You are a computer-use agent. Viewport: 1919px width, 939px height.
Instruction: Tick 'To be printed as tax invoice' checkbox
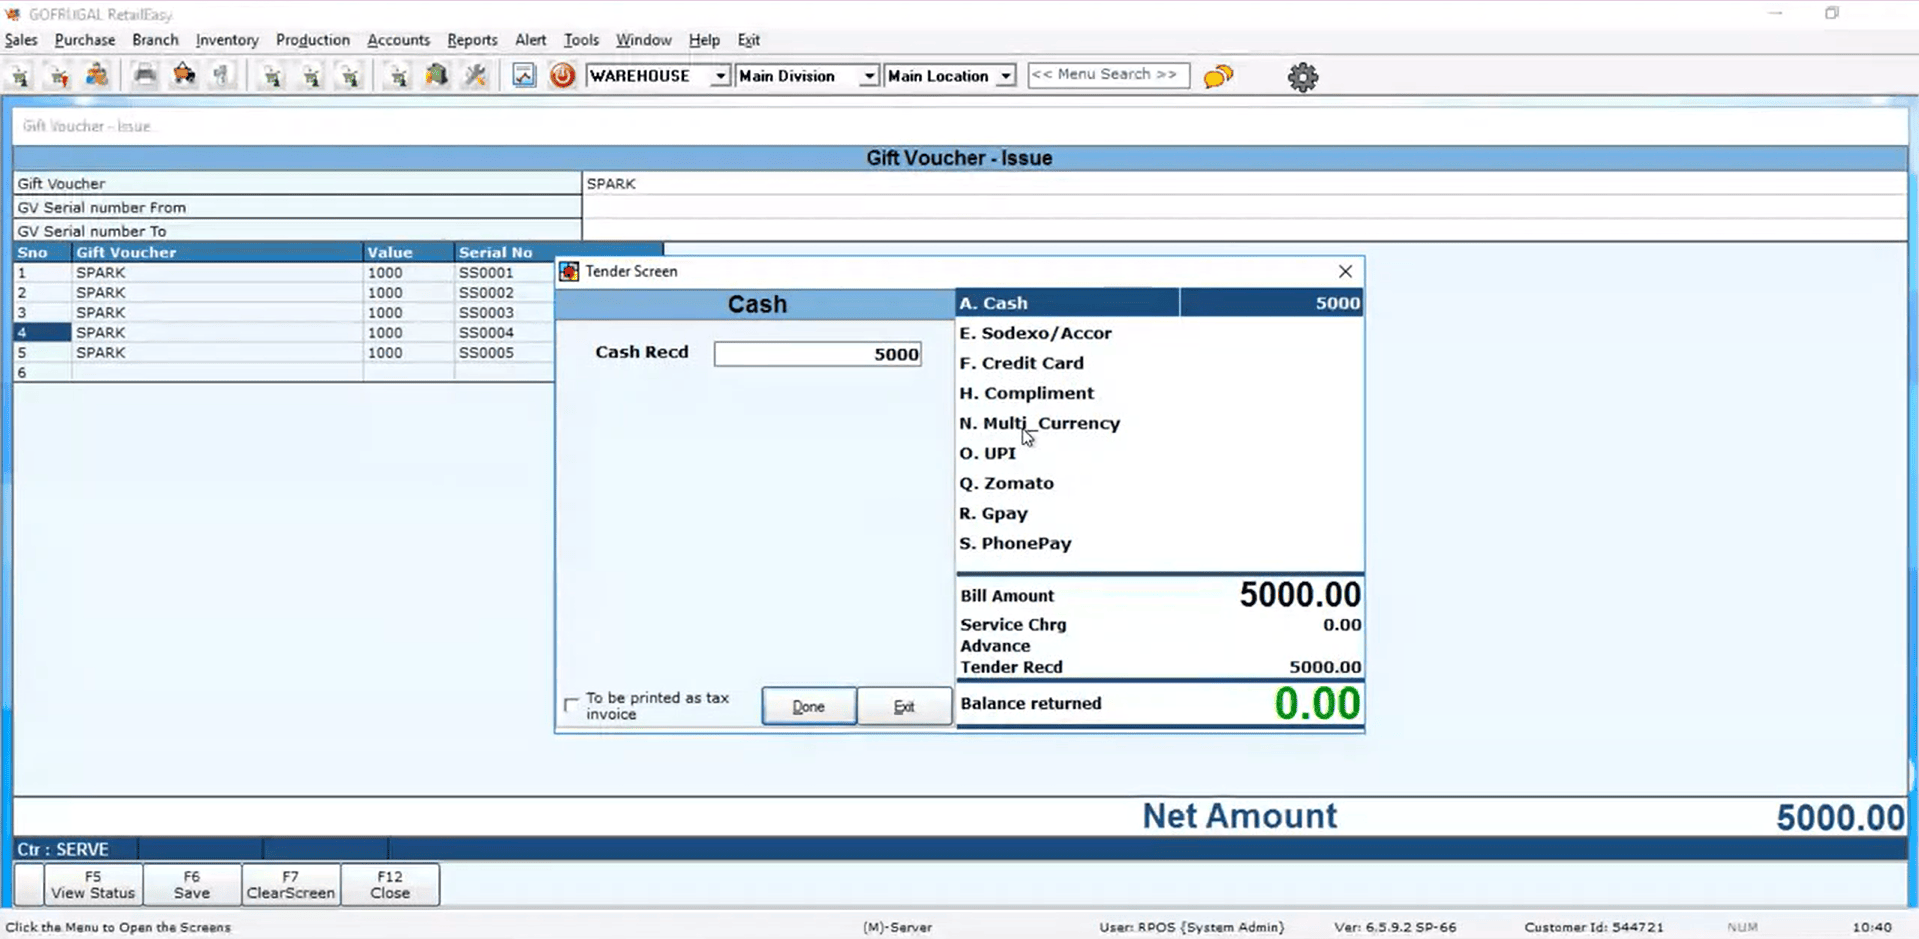coord(571,705)
